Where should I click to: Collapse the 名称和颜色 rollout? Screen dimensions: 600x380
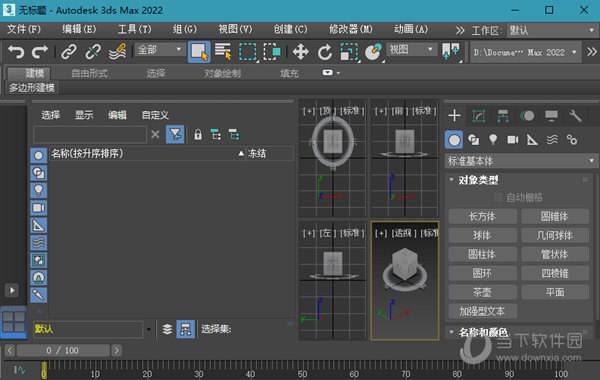(x=452, y=332)
